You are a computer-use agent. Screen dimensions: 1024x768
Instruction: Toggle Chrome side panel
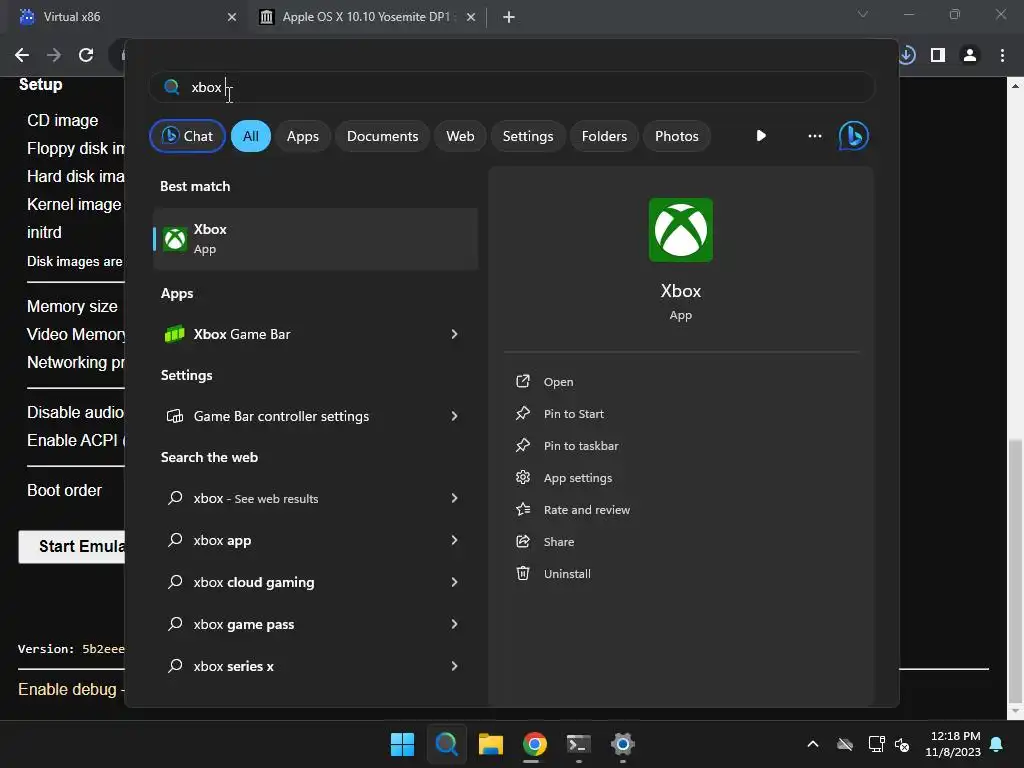[938, 56]
